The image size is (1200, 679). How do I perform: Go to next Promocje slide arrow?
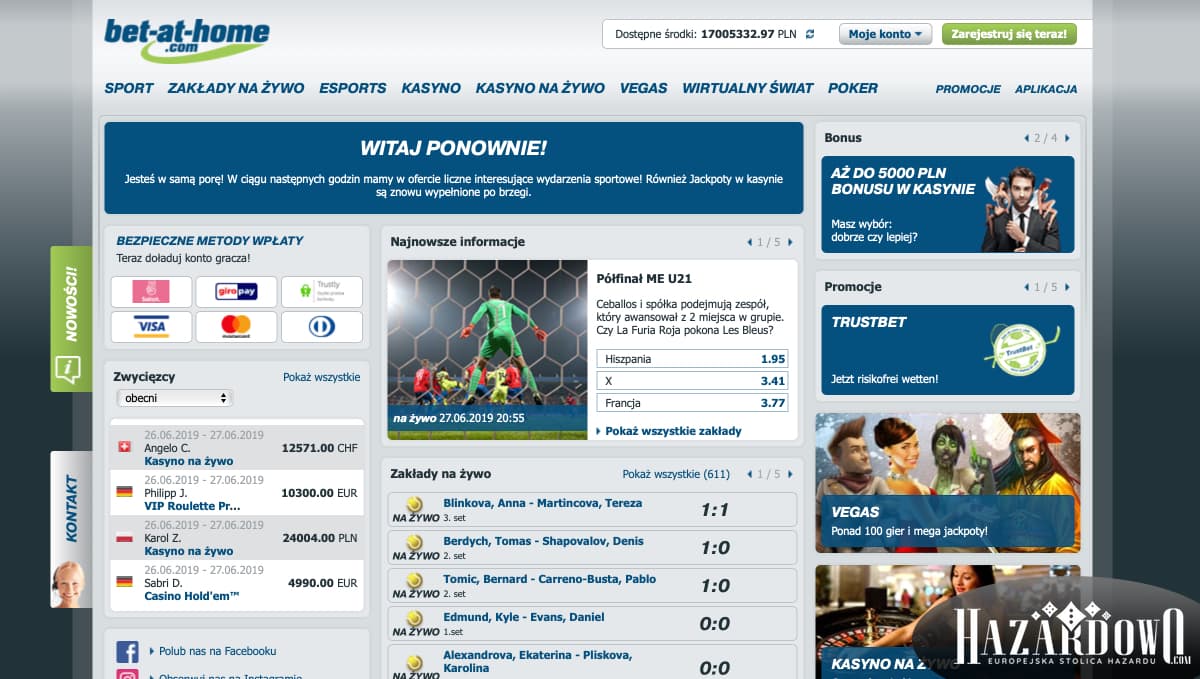pos(1067,287)
